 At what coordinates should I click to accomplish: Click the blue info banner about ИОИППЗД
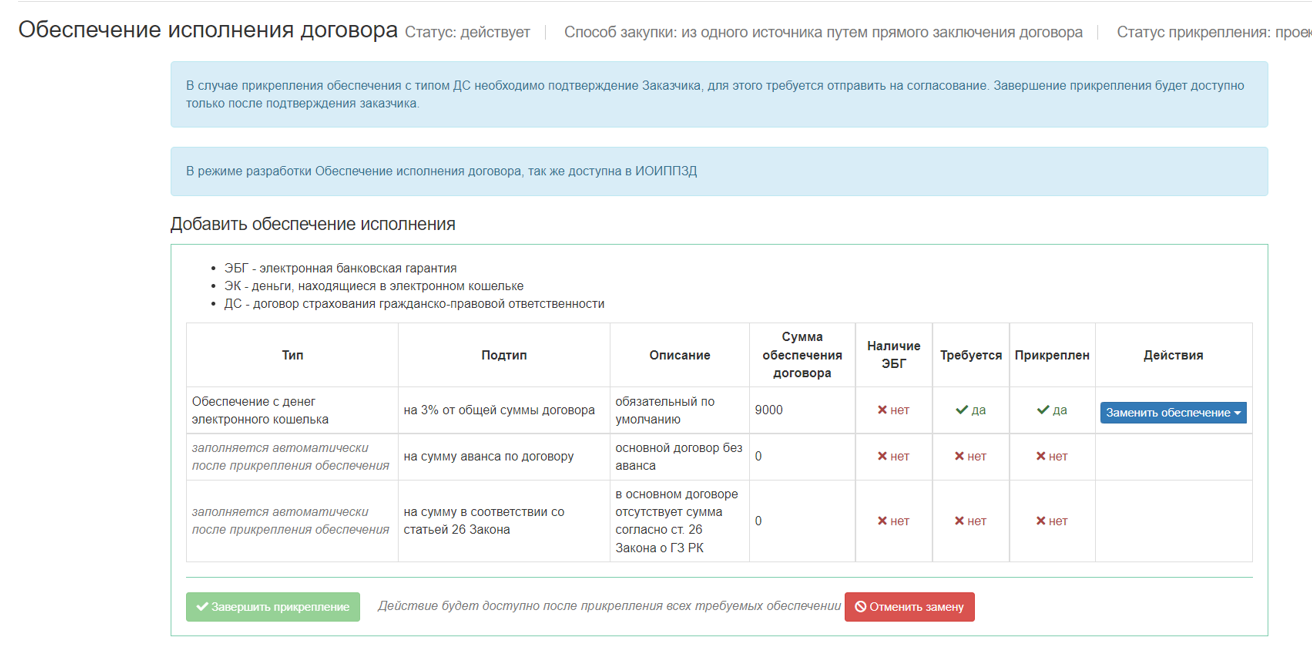718,171
